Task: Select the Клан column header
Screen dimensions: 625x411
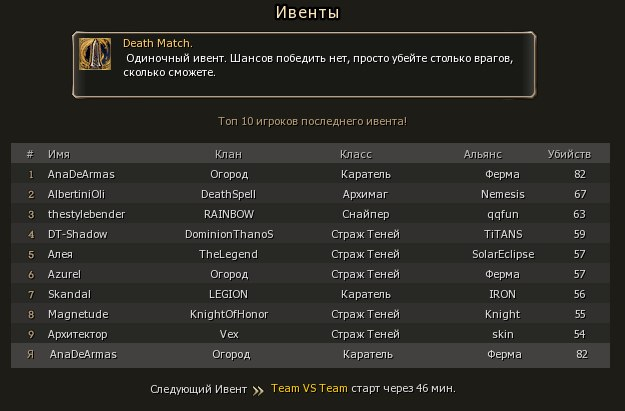Action: pos(228,154)
